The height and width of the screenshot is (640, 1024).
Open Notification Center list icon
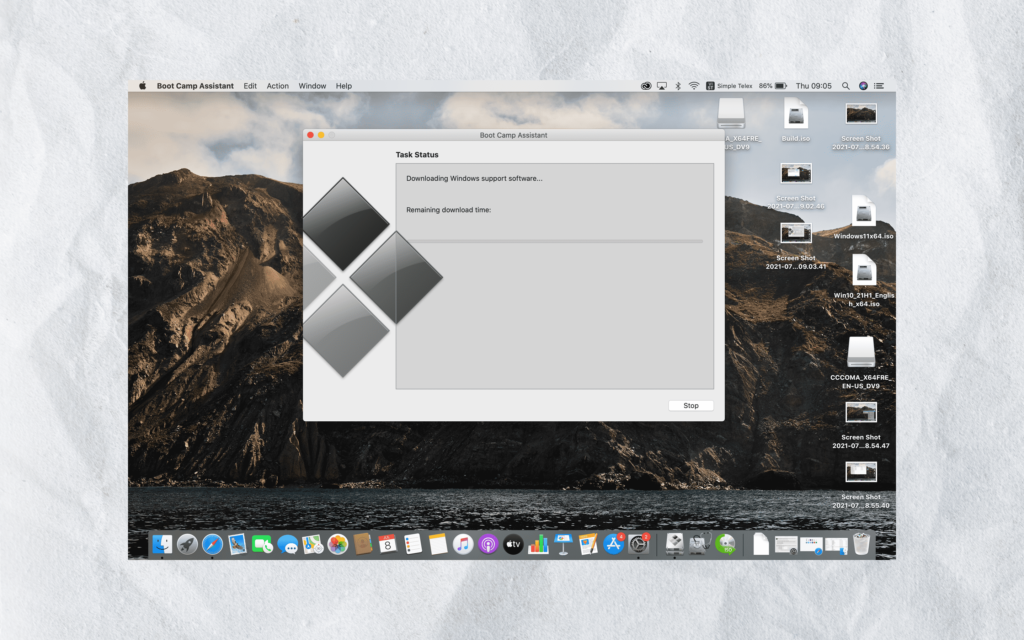point(879,86)
